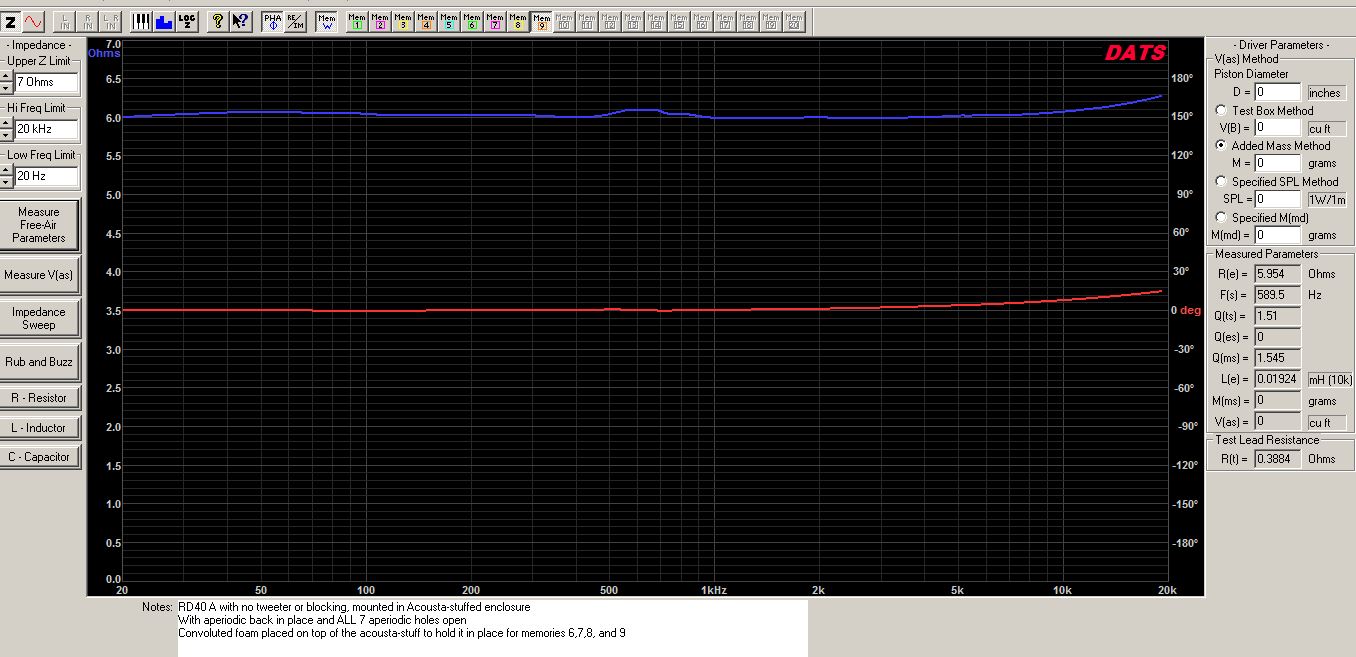Select the red sine wave signal icon
Viewport: 1356px width, 657px height.
tap(34, 21)
